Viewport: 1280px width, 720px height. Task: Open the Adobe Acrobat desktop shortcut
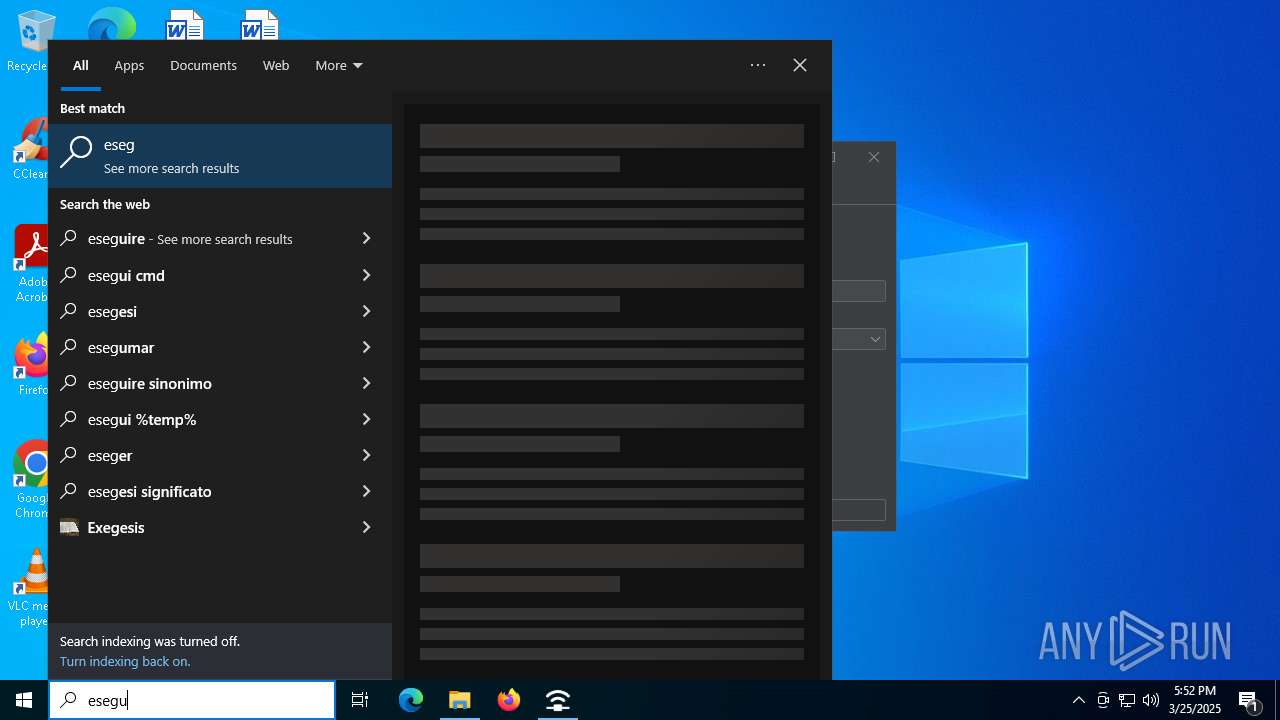point(30,263)
